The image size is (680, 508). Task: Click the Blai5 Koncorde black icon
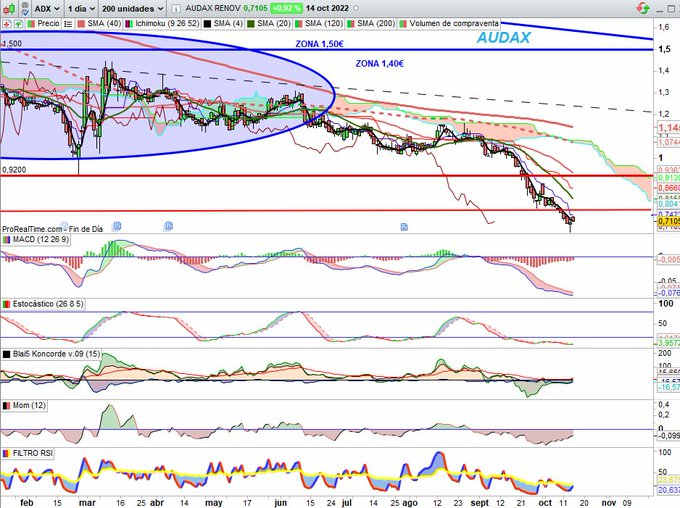(x=7, y=354)
